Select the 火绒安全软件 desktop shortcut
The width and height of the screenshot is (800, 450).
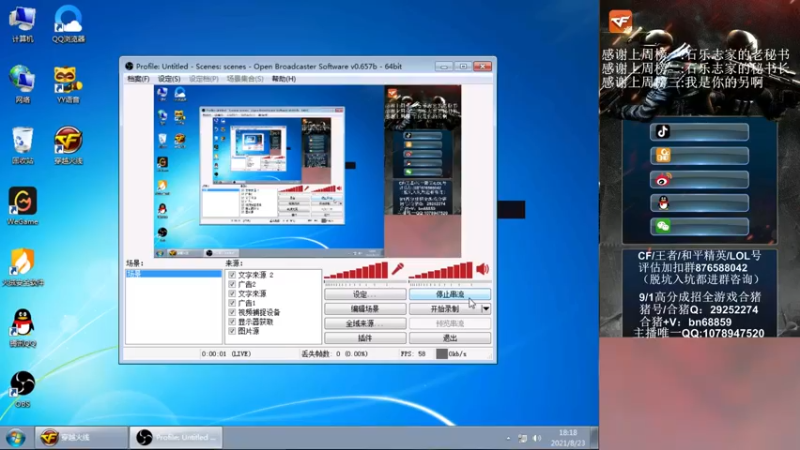coord(22,267)
